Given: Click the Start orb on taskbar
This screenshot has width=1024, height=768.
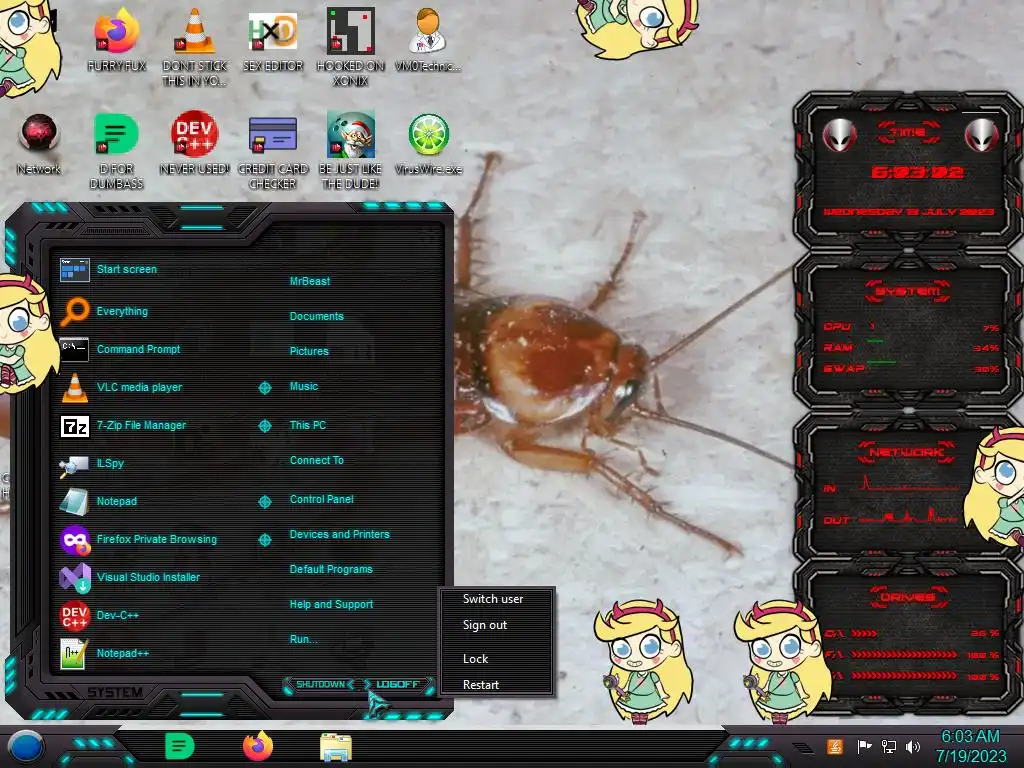Looking at the screenshot, I should 26,746.
